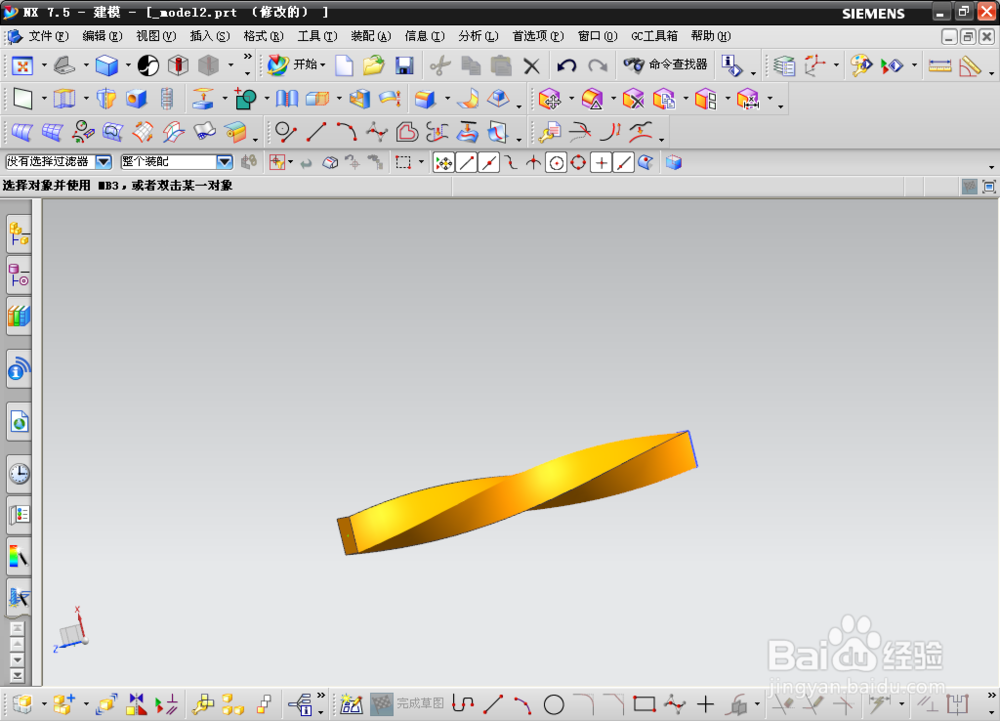Expand the 开始 button dropdown arrow

323,65
